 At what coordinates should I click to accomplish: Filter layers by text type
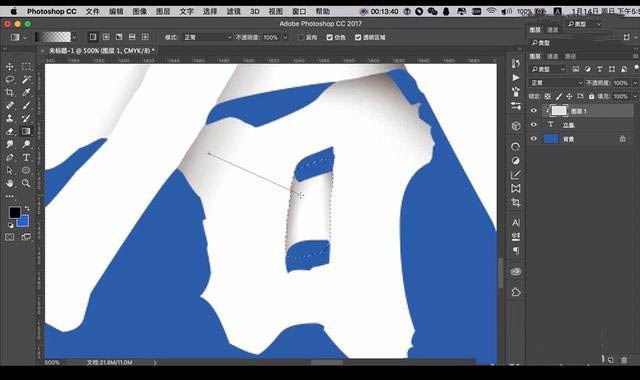(600, 69)
